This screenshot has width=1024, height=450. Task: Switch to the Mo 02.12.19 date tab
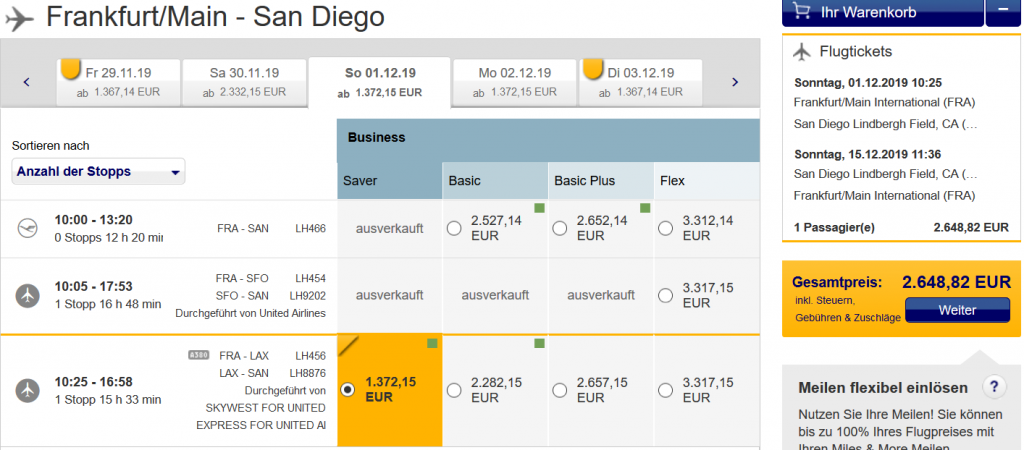tap(515, 82)
